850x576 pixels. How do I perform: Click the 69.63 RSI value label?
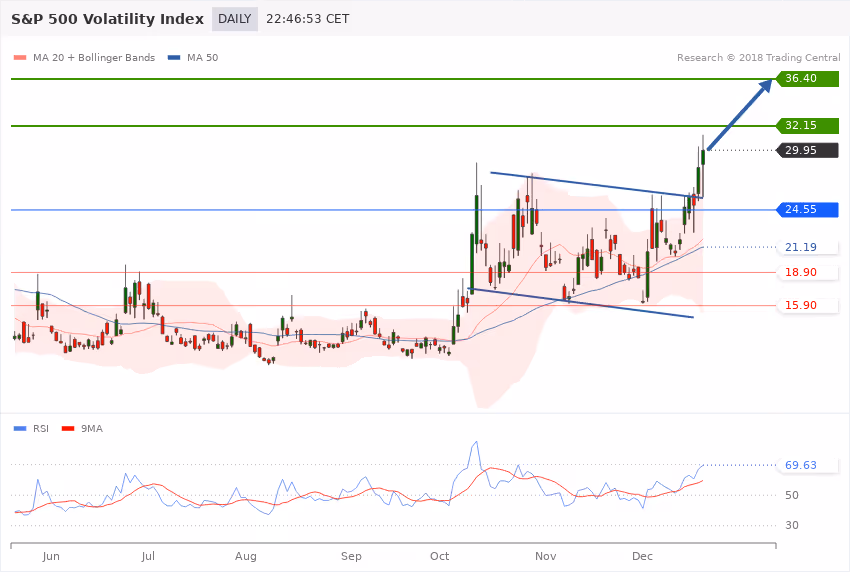click(x=801, y=465)
